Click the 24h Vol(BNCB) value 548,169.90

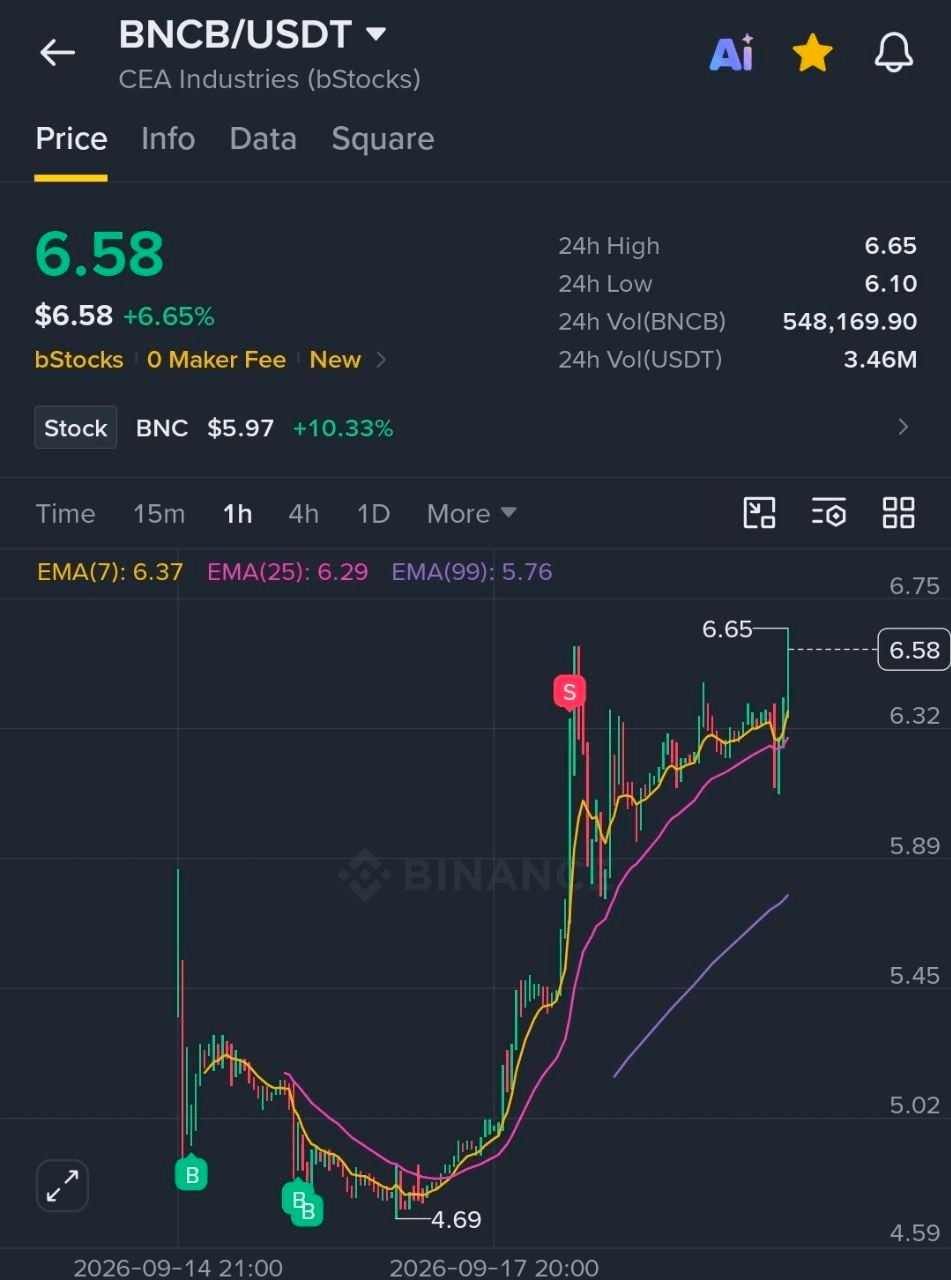click(x=849, y=322)
